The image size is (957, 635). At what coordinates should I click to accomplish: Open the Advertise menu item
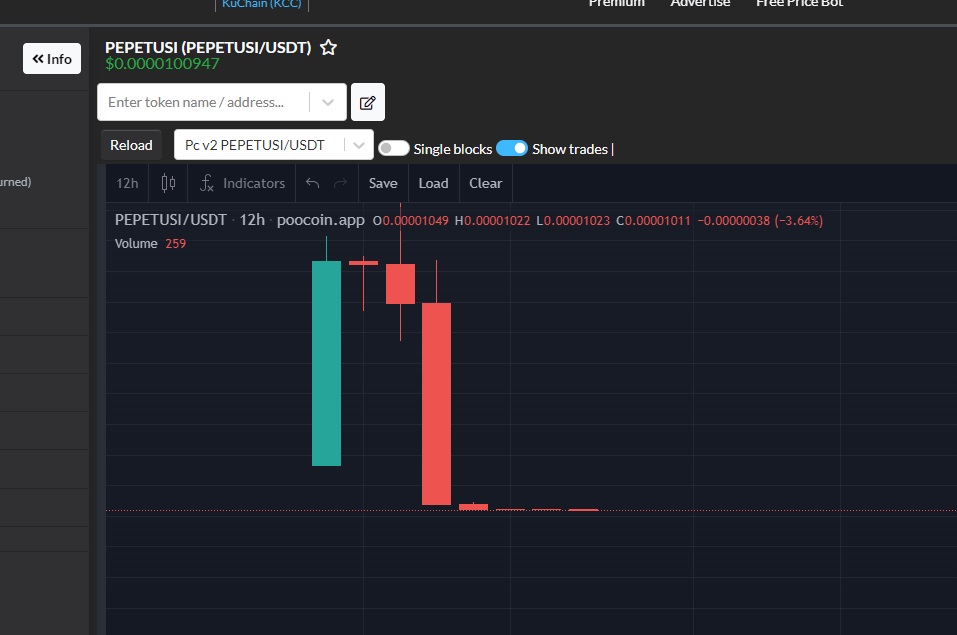[700, 3]
